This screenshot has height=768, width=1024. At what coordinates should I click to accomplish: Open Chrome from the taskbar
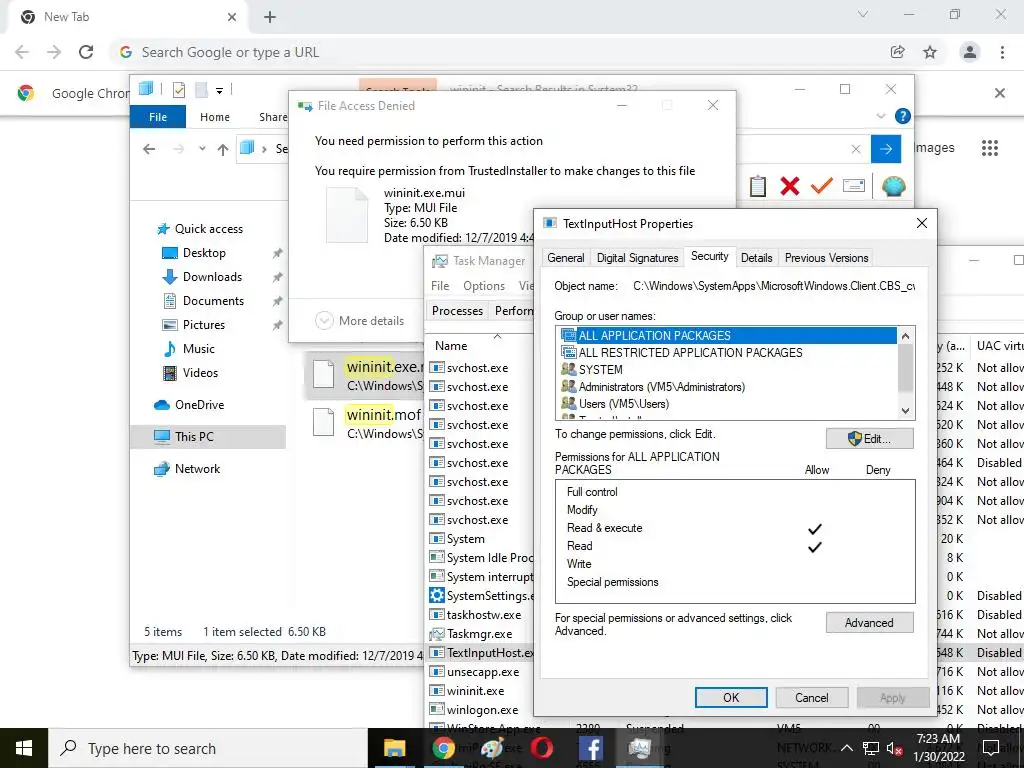coord(443,748)
